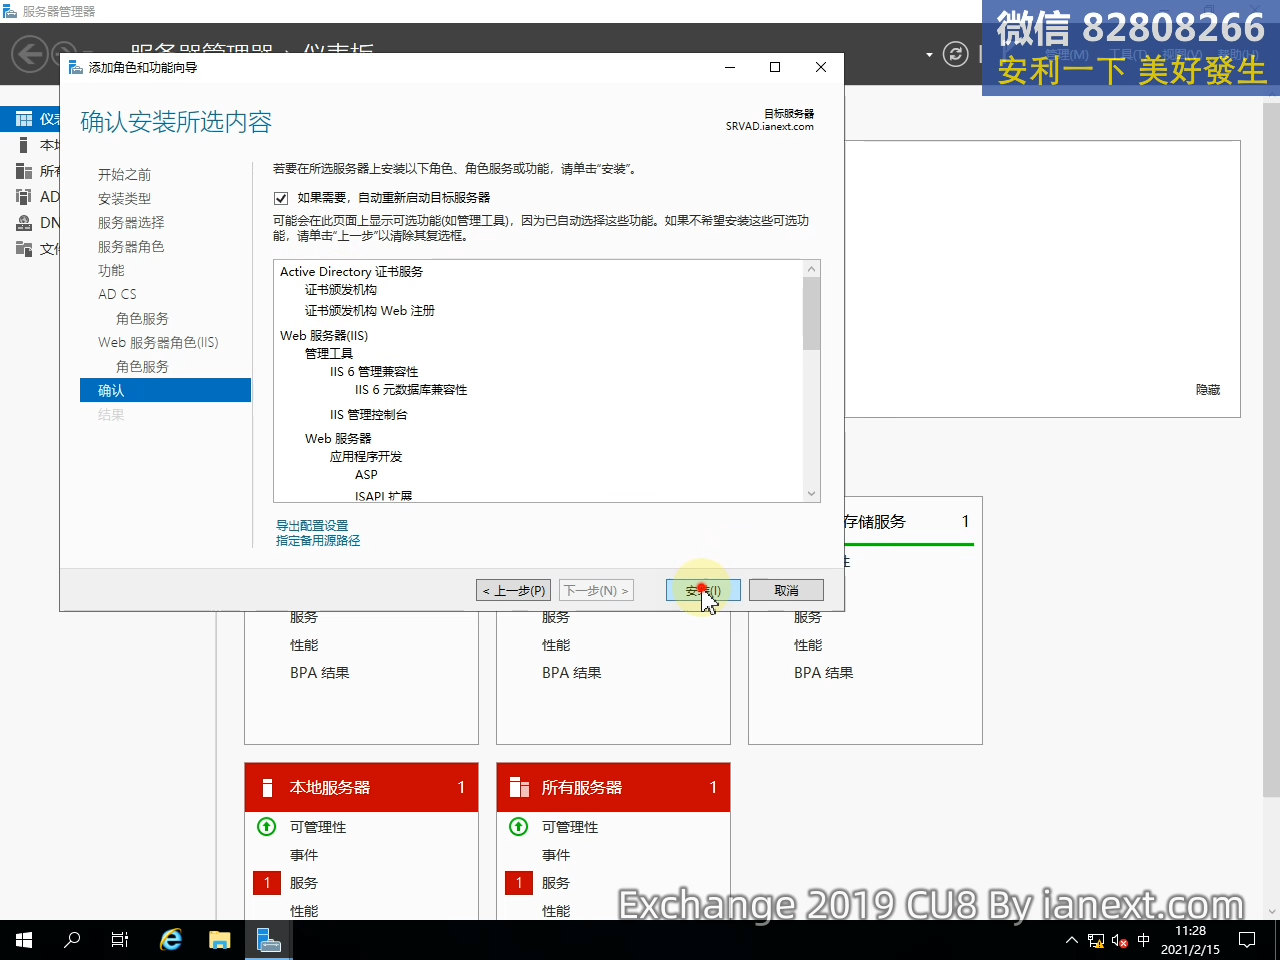Click the Server Manager refresh icon
The image size is (1280, 960).
[956, 54]
